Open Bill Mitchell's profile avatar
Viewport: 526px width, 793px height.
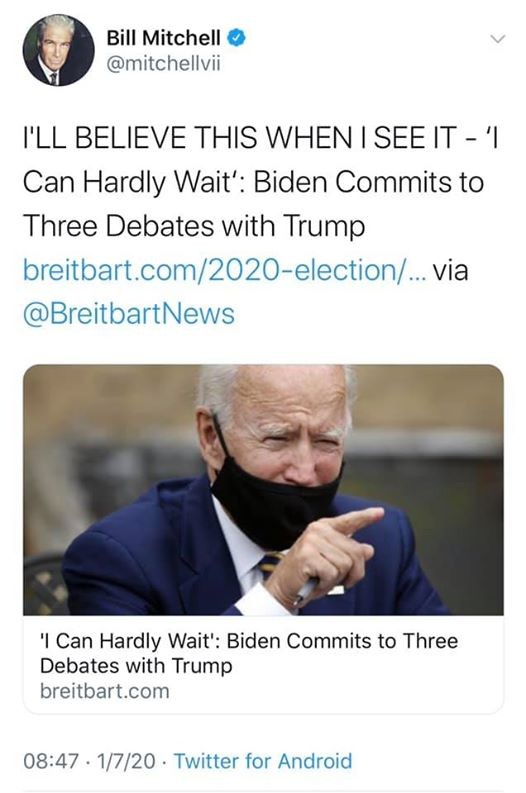pyautogui.click(x=58, y=50)
